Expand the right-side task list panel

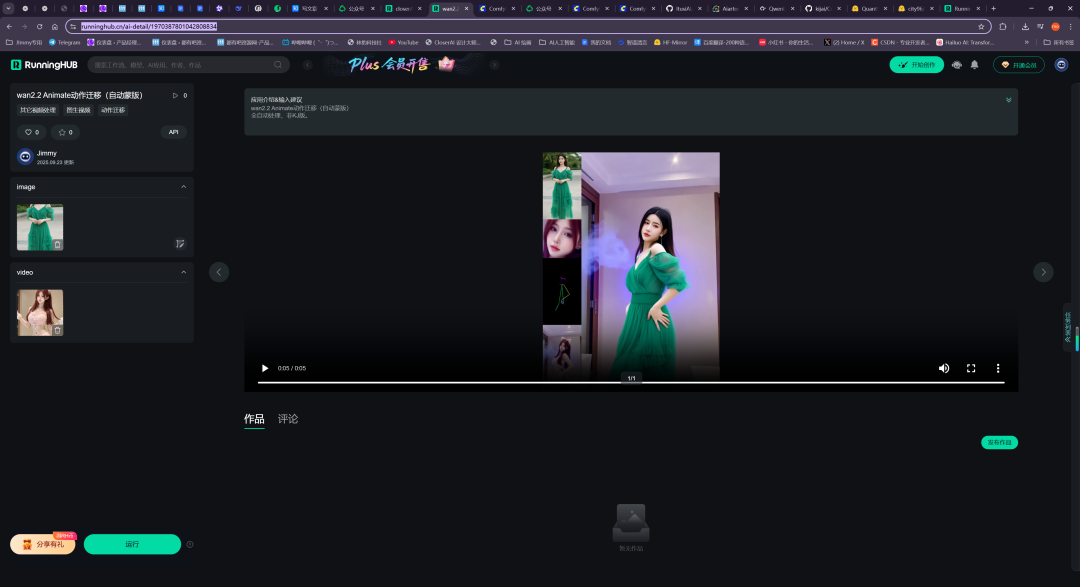pyautogui.click(x=1068, y=327)
